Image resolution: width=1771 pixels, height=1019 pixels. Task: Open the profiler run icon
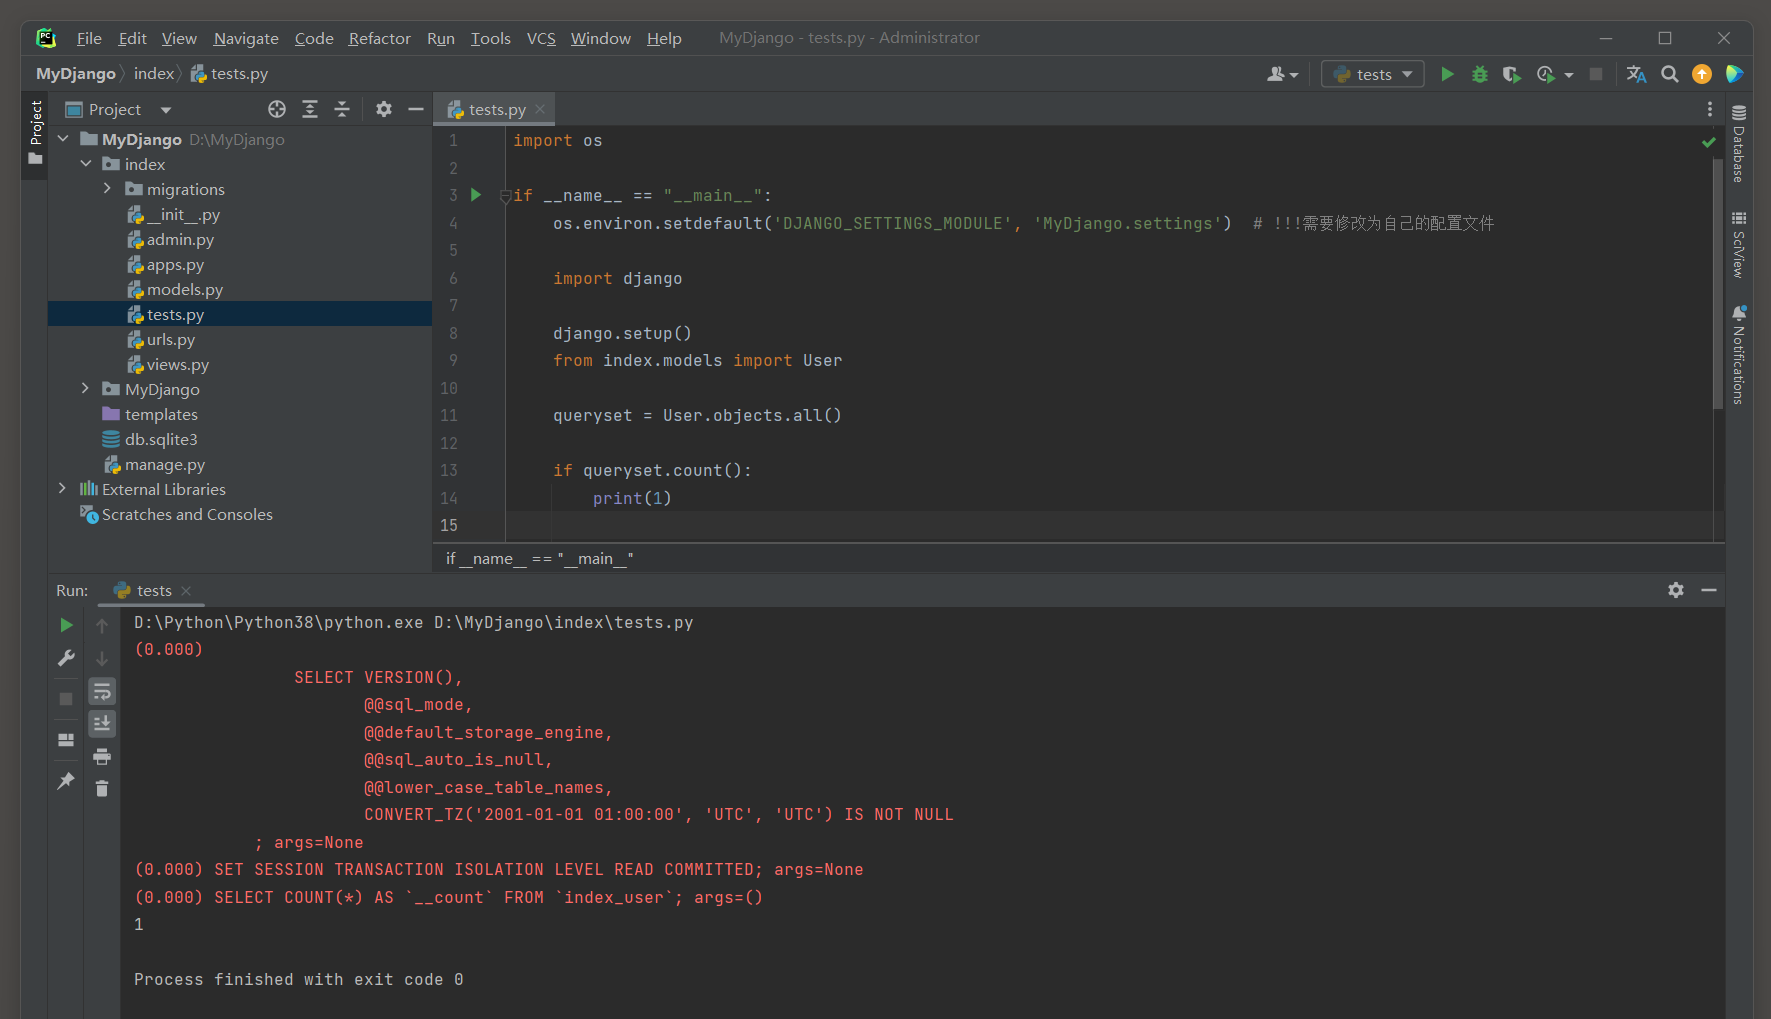click(x=1546, y=74)
